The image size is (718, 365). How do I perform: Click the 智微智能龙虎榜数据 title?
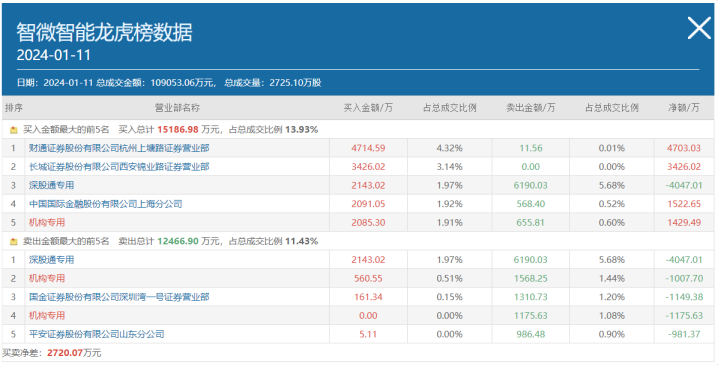[x=104, y=33]
